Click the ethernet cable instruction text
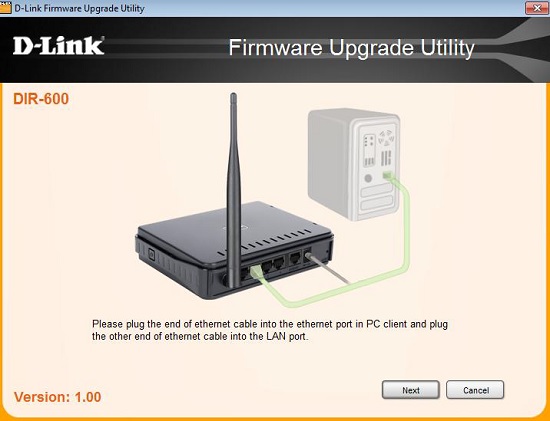550x421 pixels. coord(270,330)
